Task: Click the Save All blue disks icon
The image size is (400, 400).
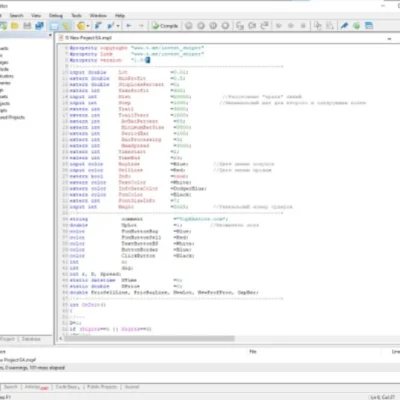Action: [x=39, y=26]
